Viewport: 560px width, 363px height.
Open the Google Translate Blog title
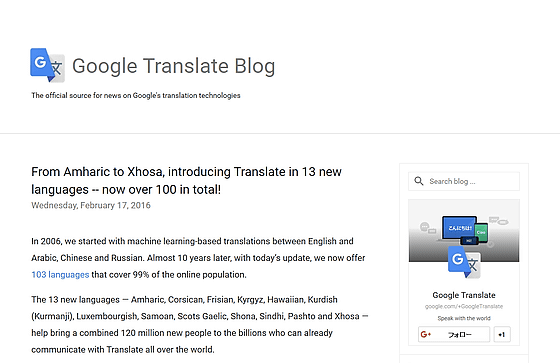pyautogui.click(x=174, y=66)
